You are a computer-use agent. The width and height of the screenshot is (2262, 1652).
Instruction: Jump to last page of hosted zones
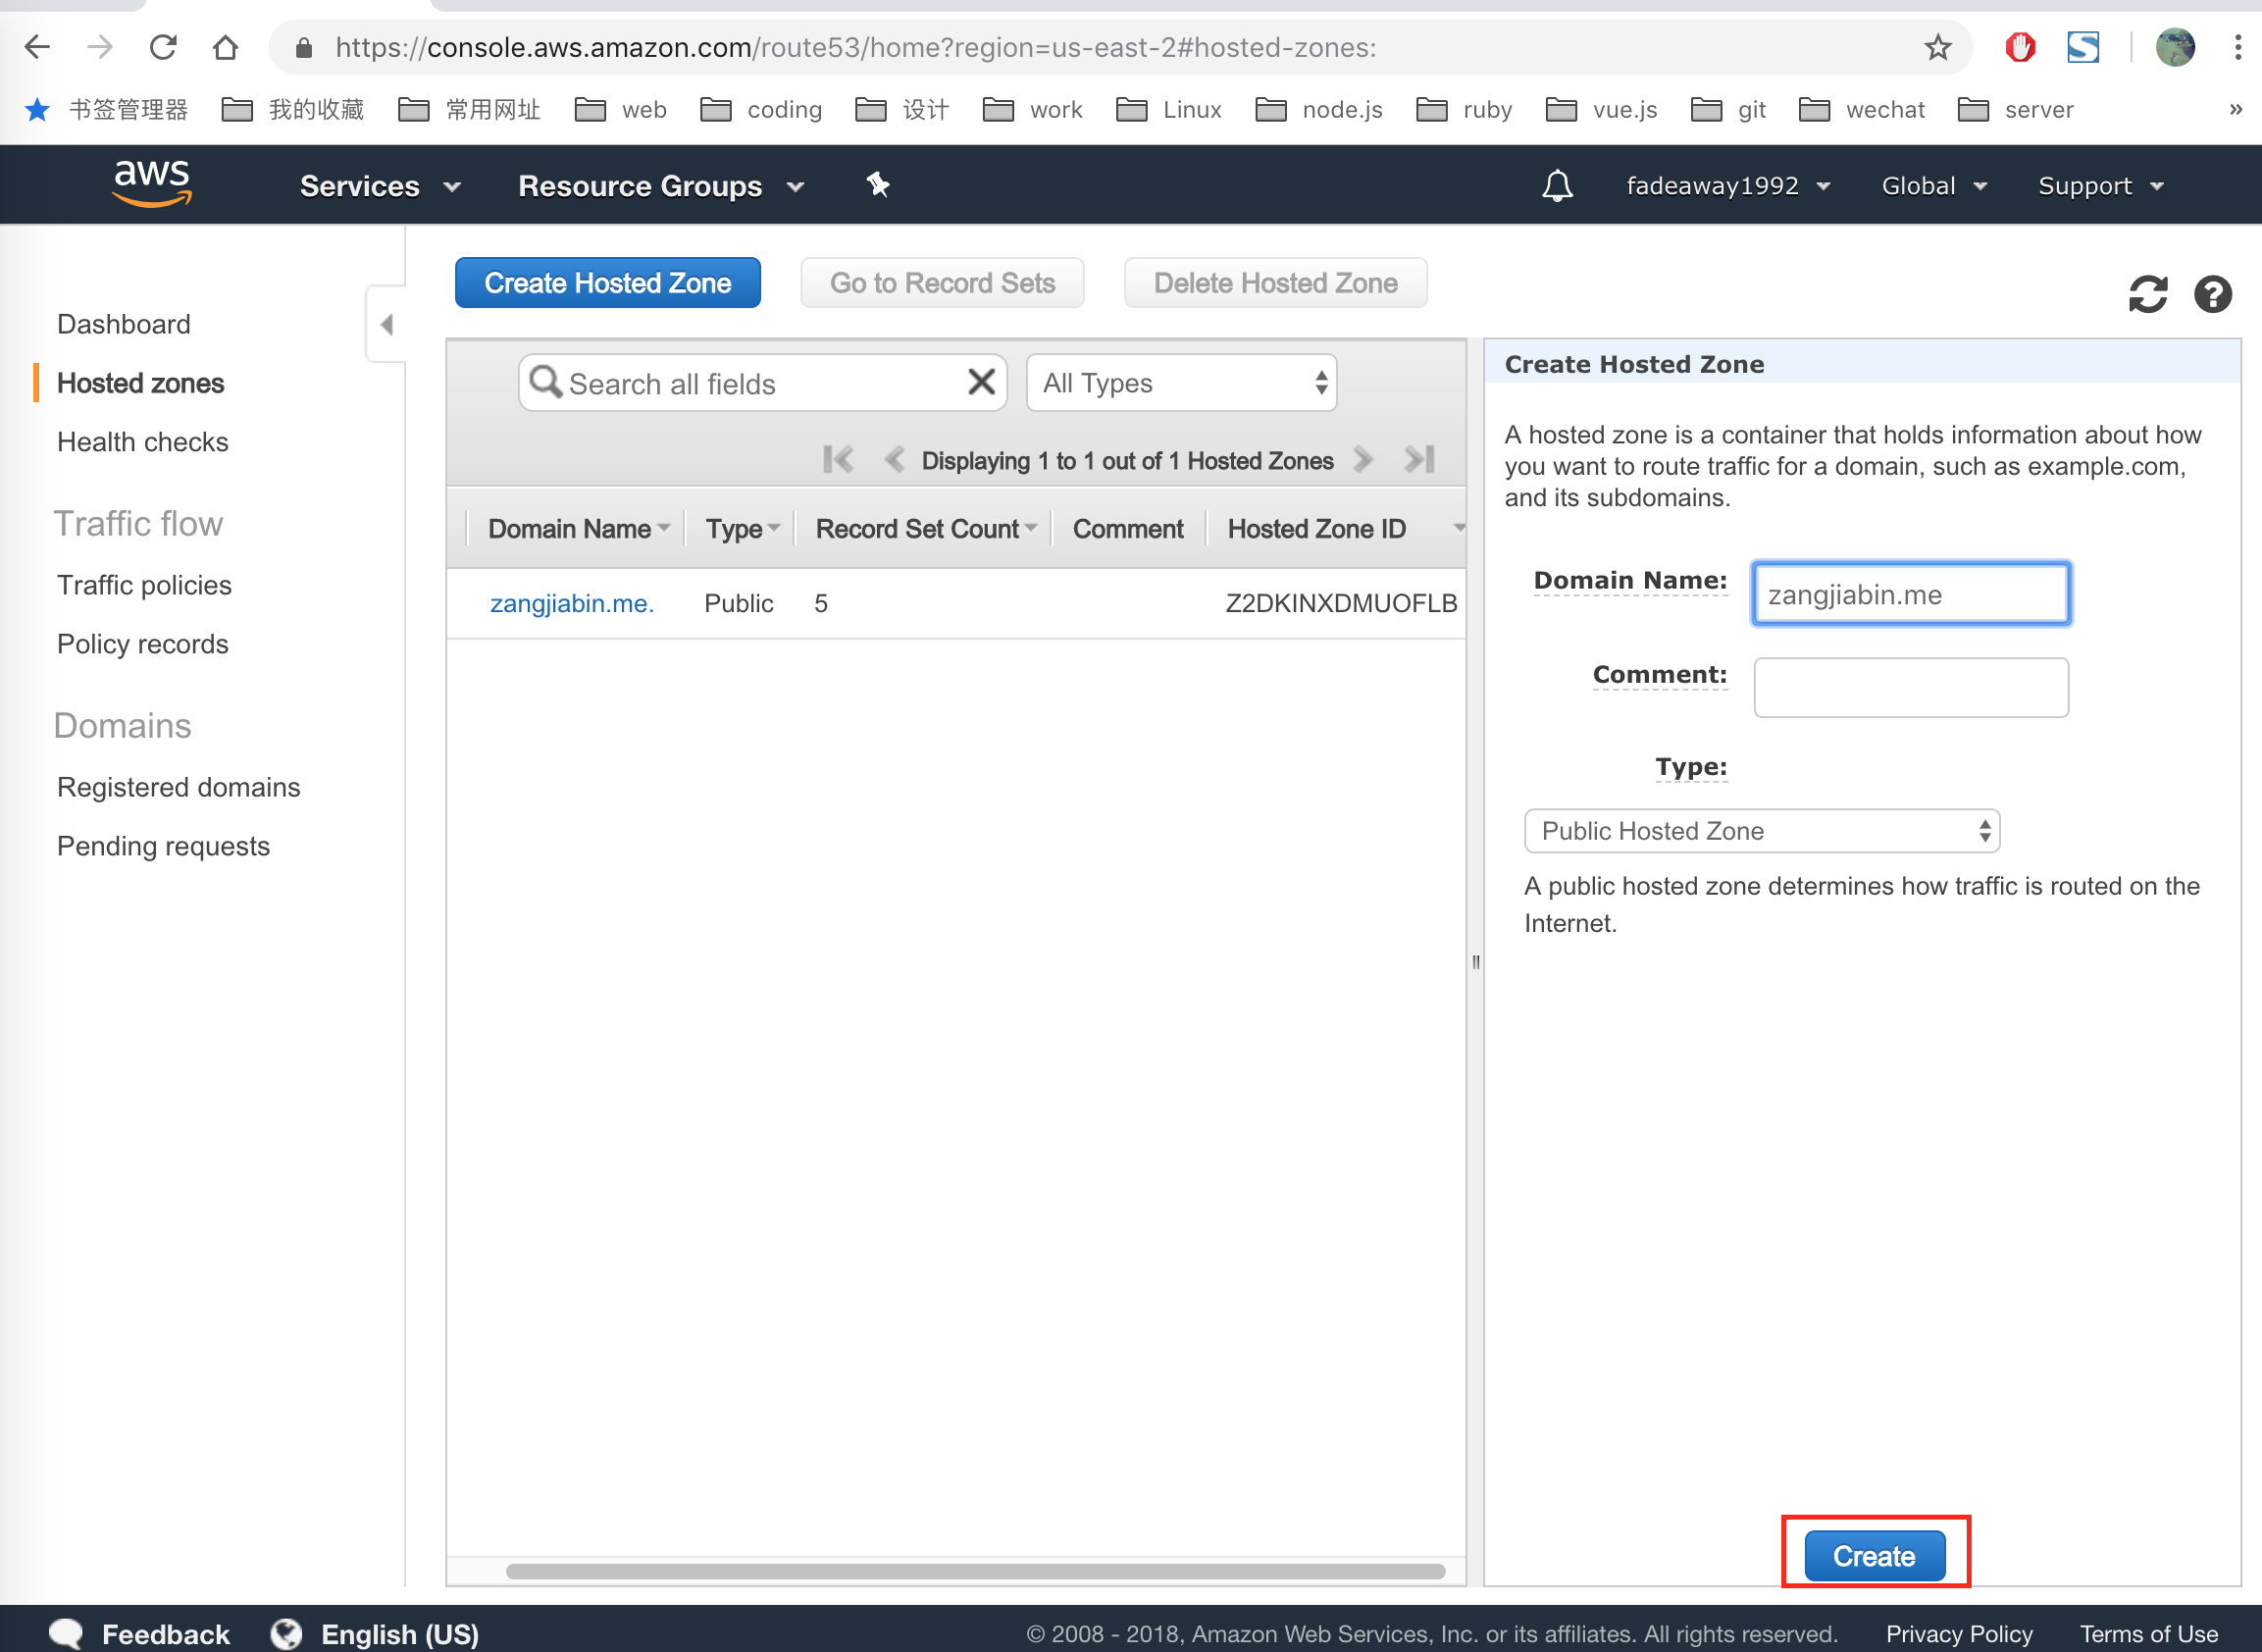pos(1419,460)
